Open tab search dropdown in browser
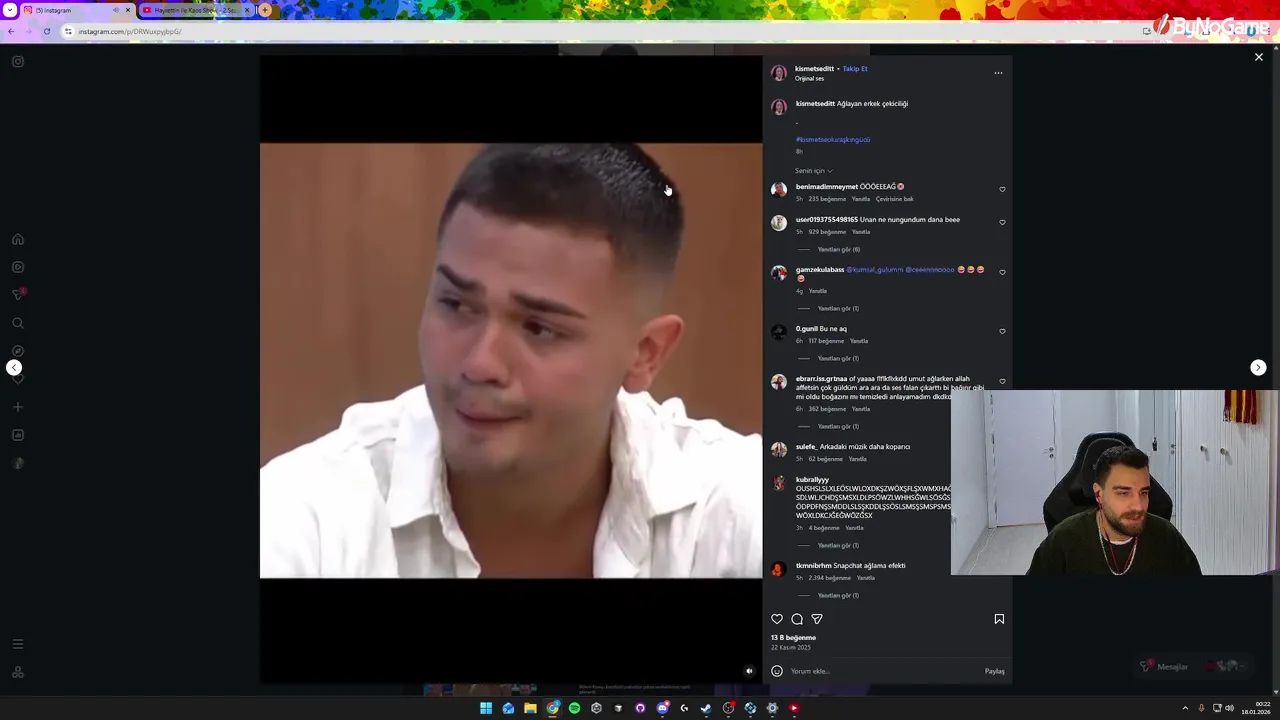This screenshot has height=720, width=1280. click(x=10, y=10)
